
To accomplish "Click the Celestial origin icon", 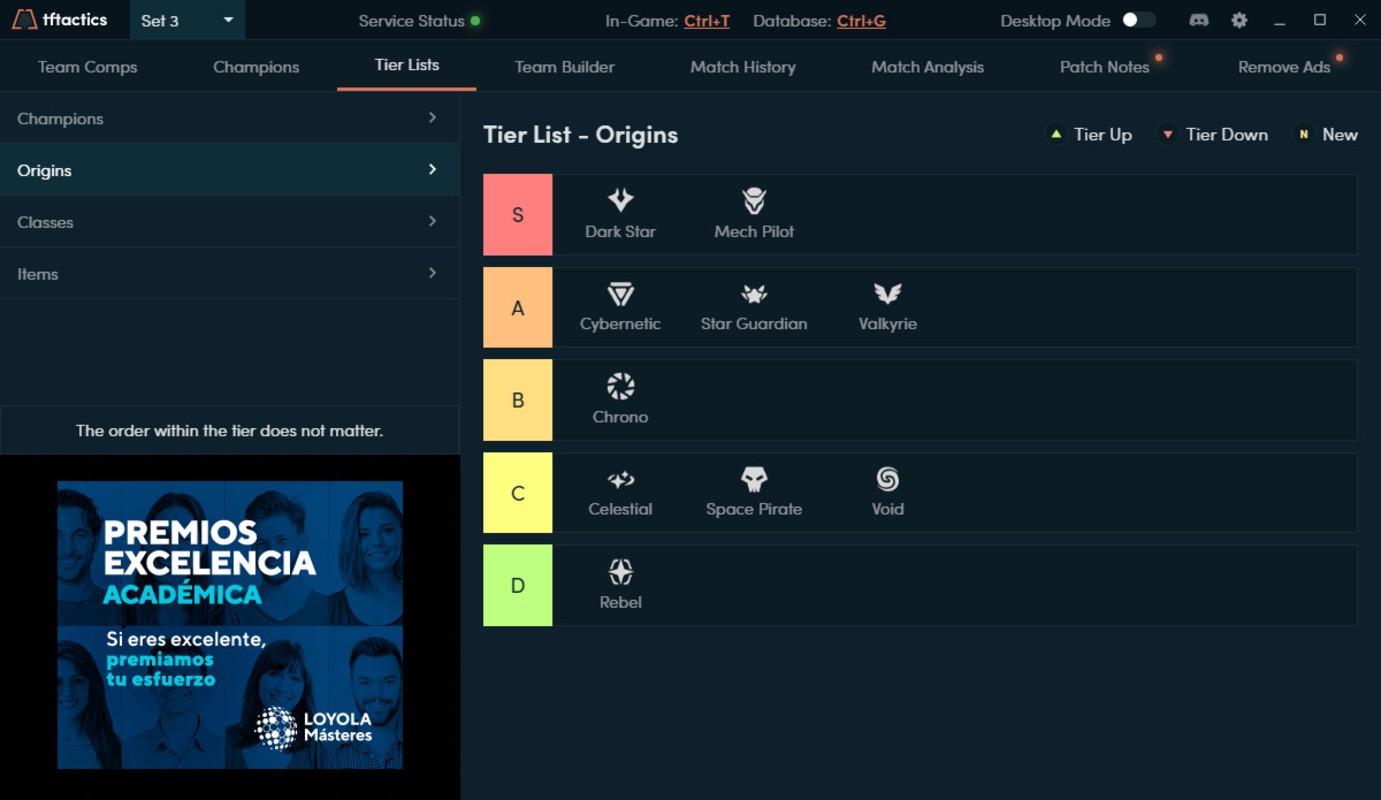I will point(620,480).
